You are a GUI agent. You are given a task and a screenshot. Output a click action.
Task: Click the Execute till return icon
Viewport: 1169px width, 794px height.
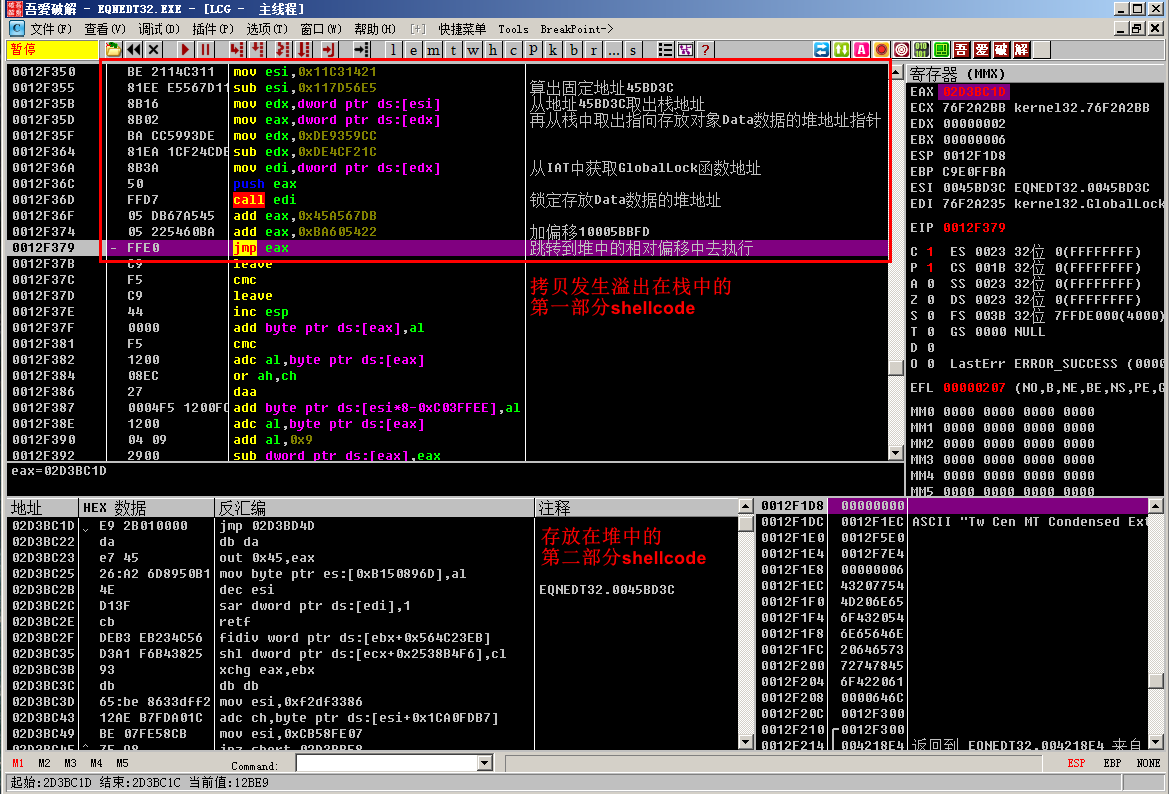[x=329, y=50]
